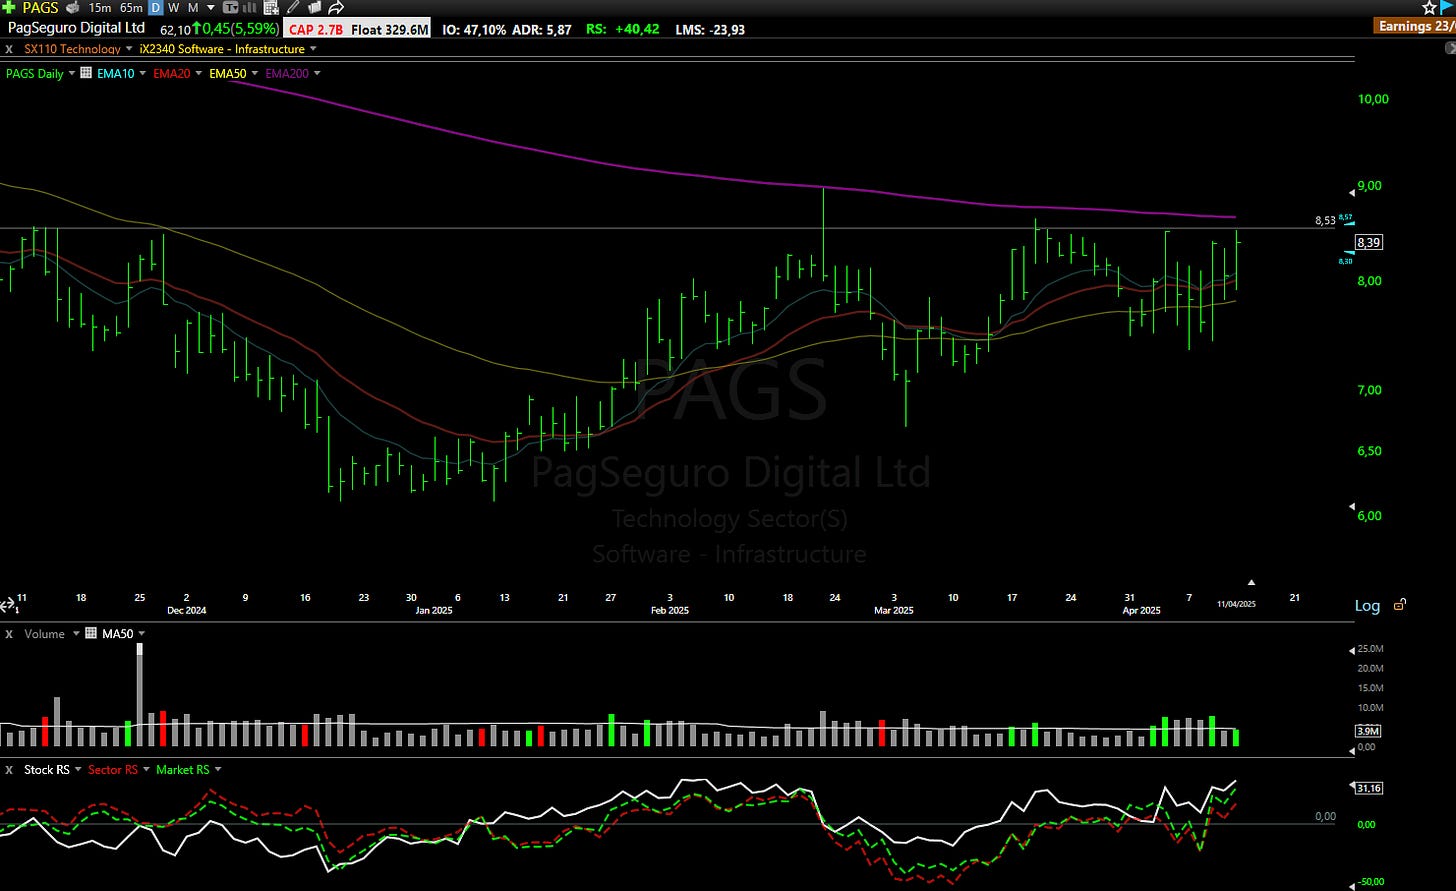Click the time axis expand arrows icon
1456x891 pixels.
(x=9, y=605)
